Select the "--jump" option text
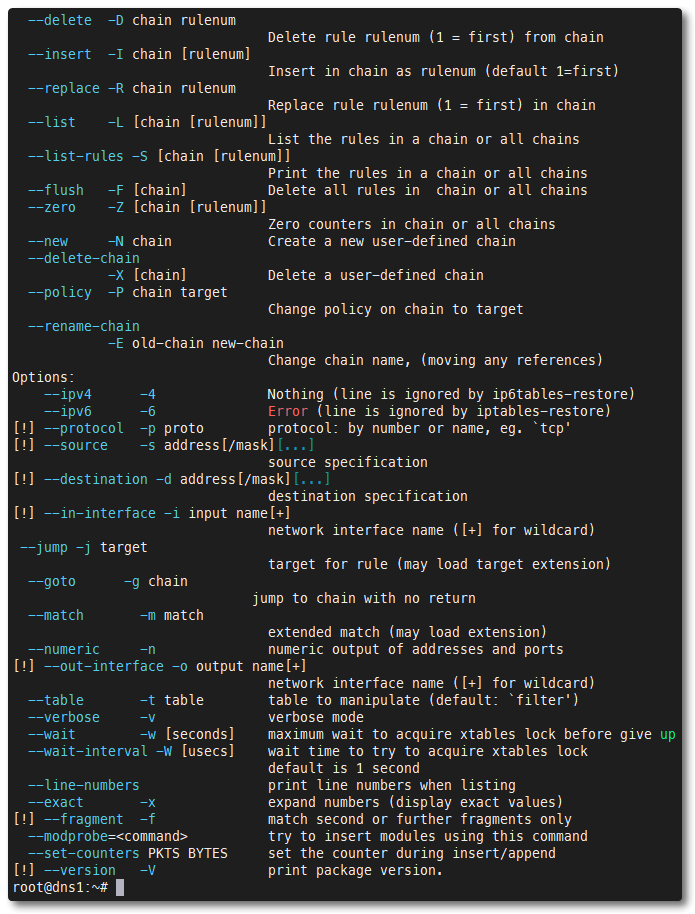 pyautogui.click(x=44, y=547)
